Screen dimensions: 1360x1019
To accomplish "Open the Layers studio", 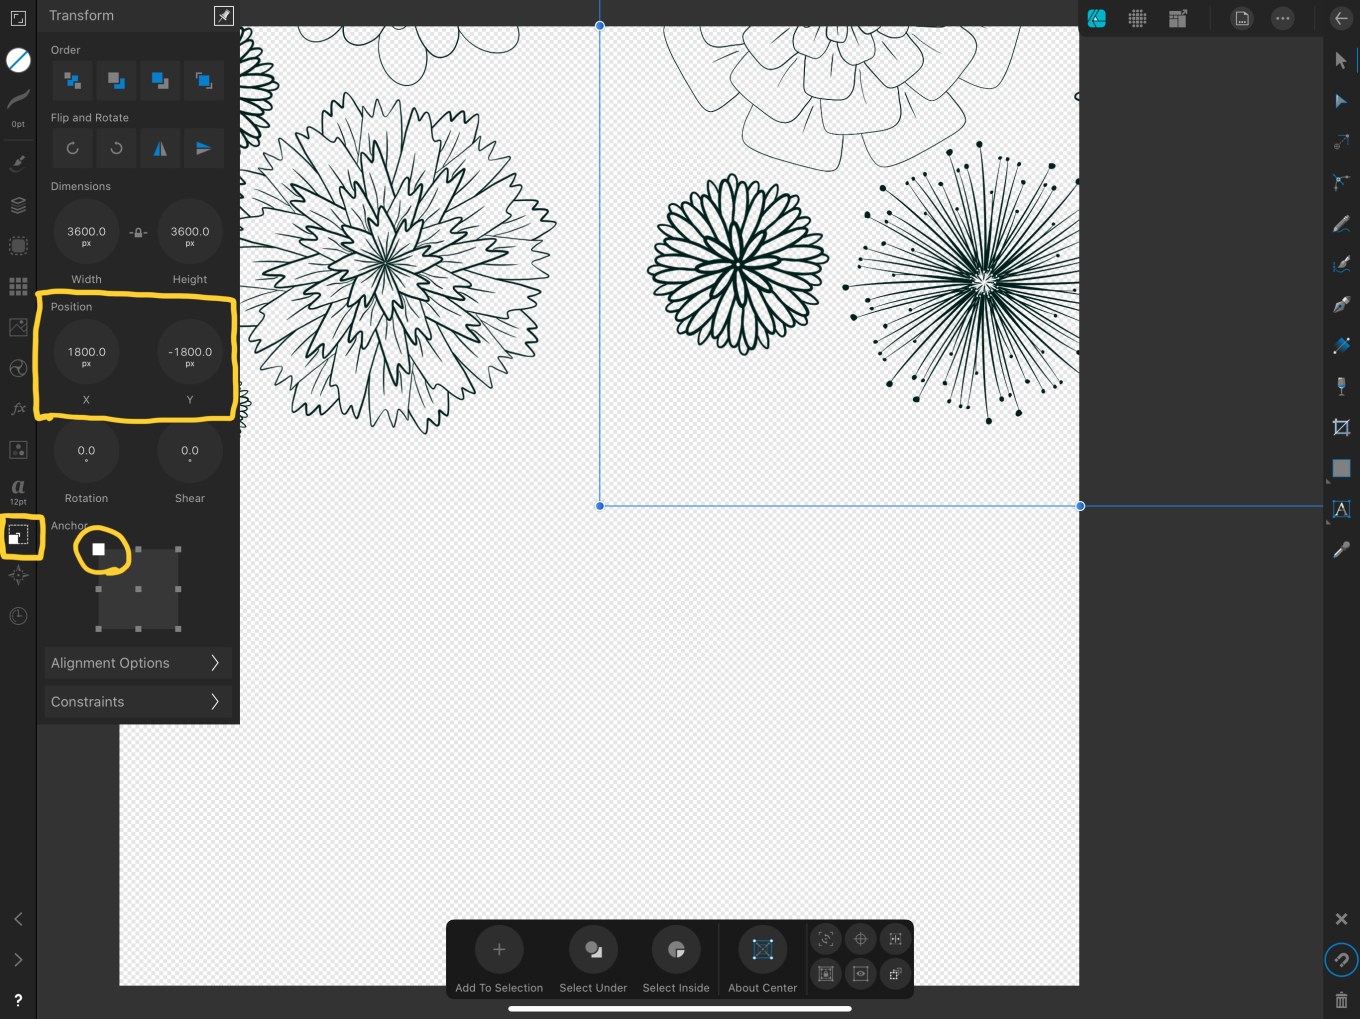I will tap(18, 205).
